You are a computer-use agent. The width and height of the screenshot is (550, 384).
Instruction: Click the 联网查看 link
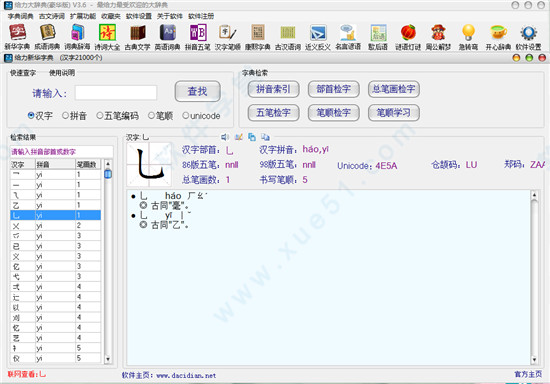[27, 374]
